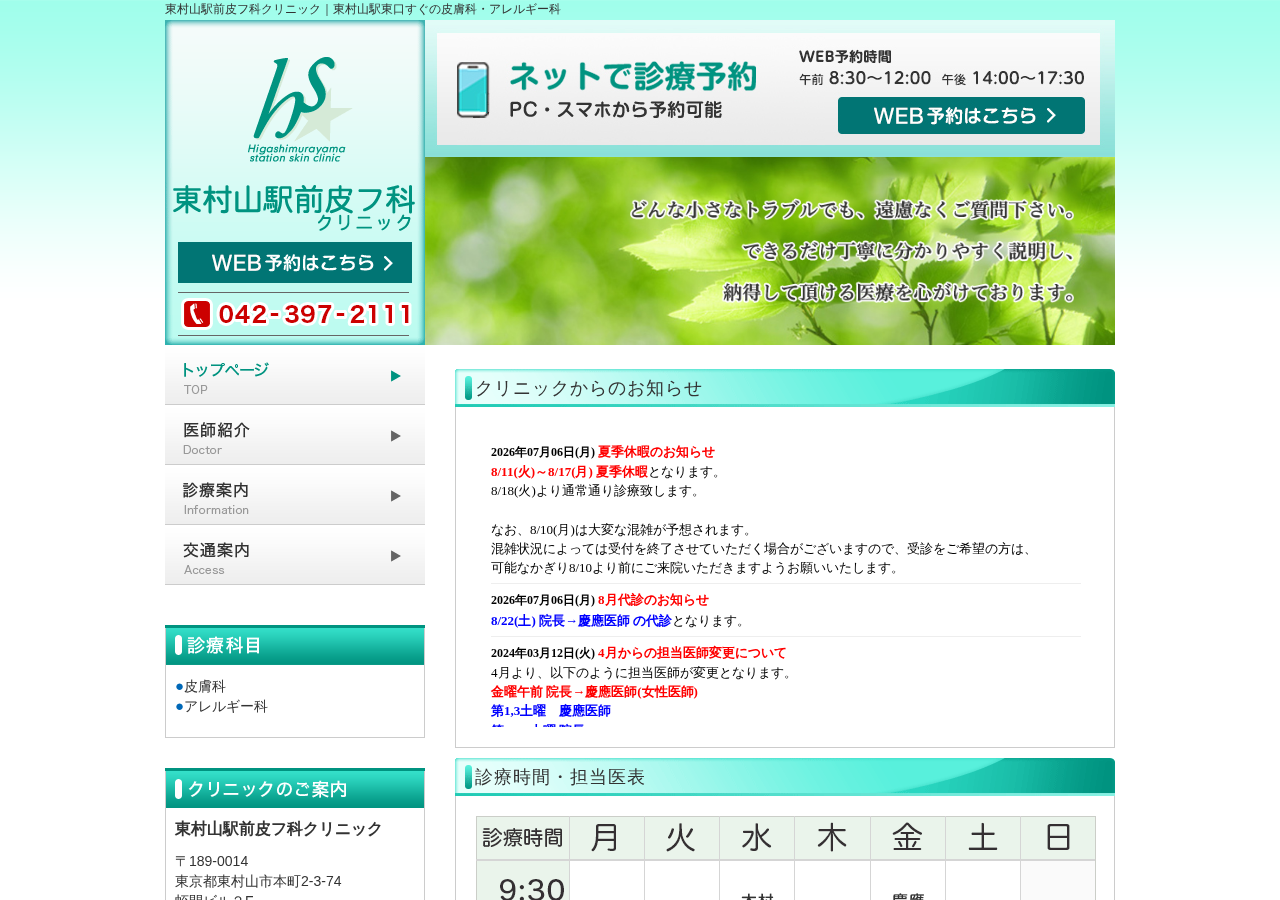1280x900 pixels.
Task: Click 月 column header in schedule
Action: (x=607, y=838)
